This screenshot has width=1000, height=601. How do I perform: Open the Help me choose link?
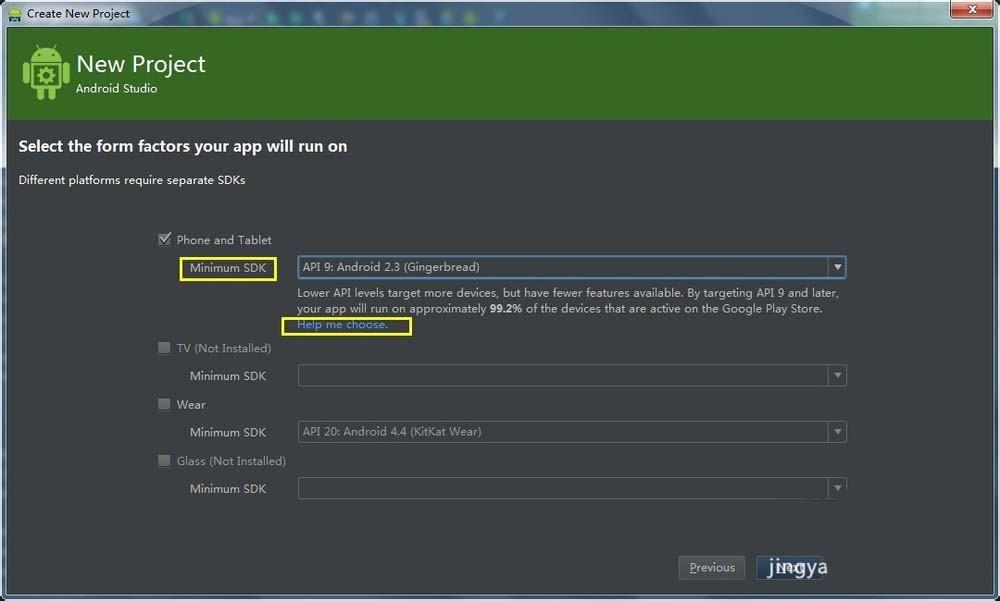coord(346,325)
